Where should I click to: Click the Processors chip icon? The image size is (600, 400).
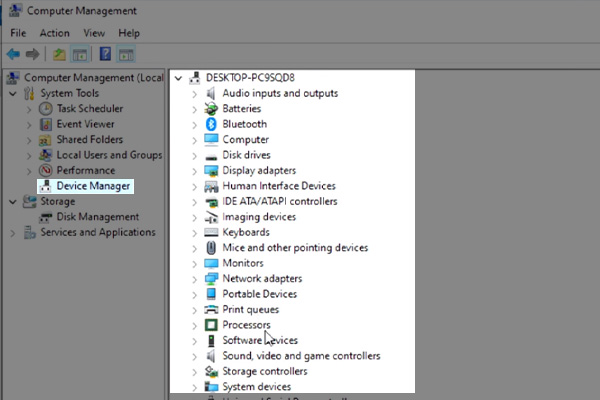pyautogui.click(x=211, y=325)
